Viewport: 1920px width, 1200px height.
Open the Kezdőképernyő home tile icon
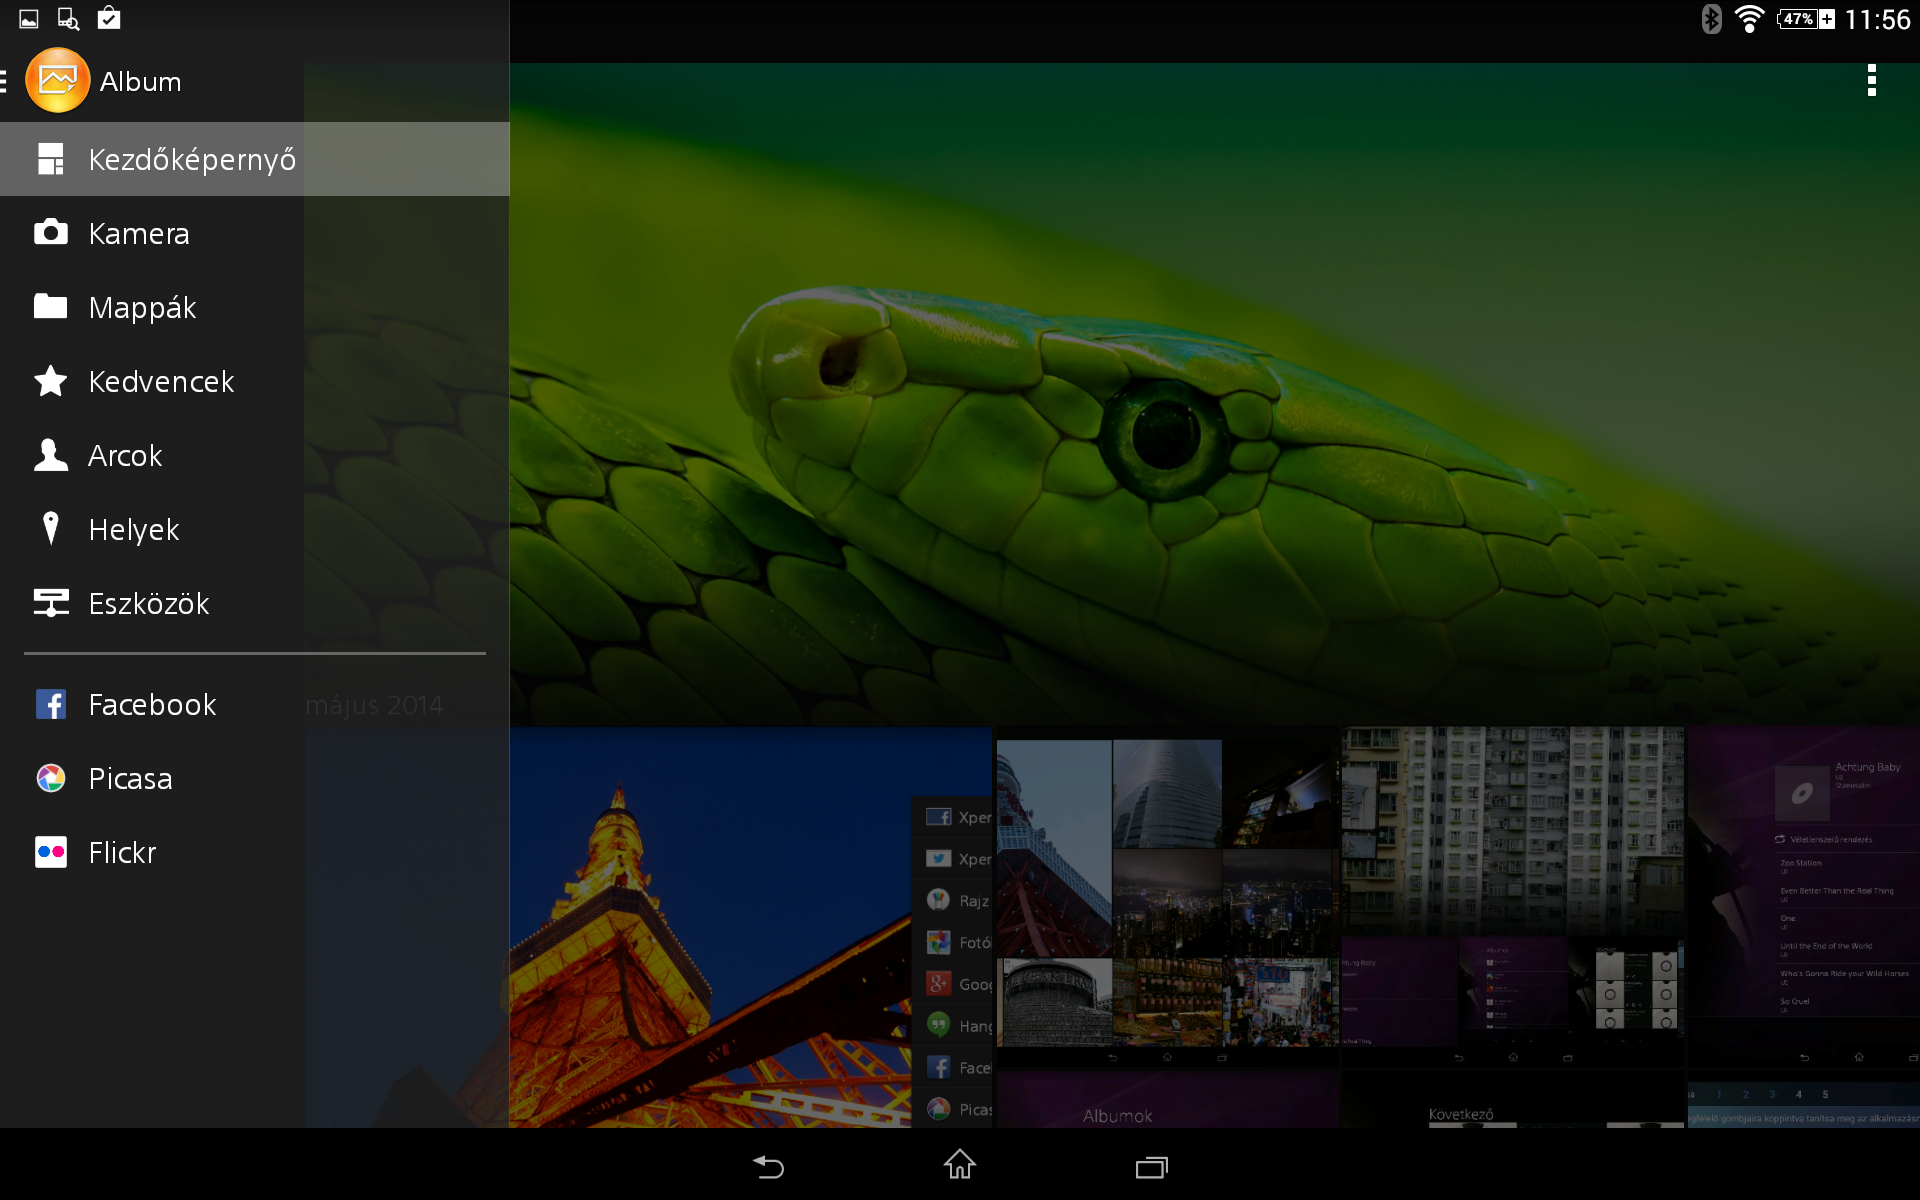[x=51, y=159]
